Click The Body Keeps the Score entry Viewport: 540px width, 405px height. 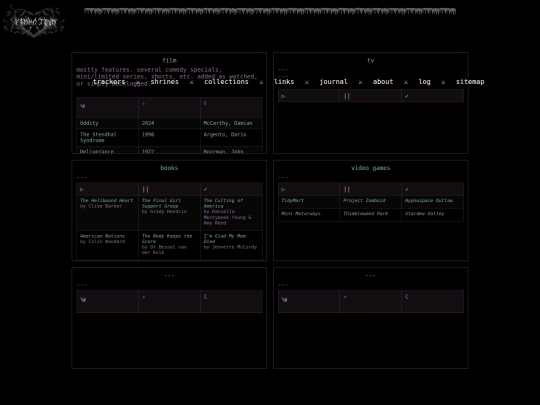pos(167,244)
